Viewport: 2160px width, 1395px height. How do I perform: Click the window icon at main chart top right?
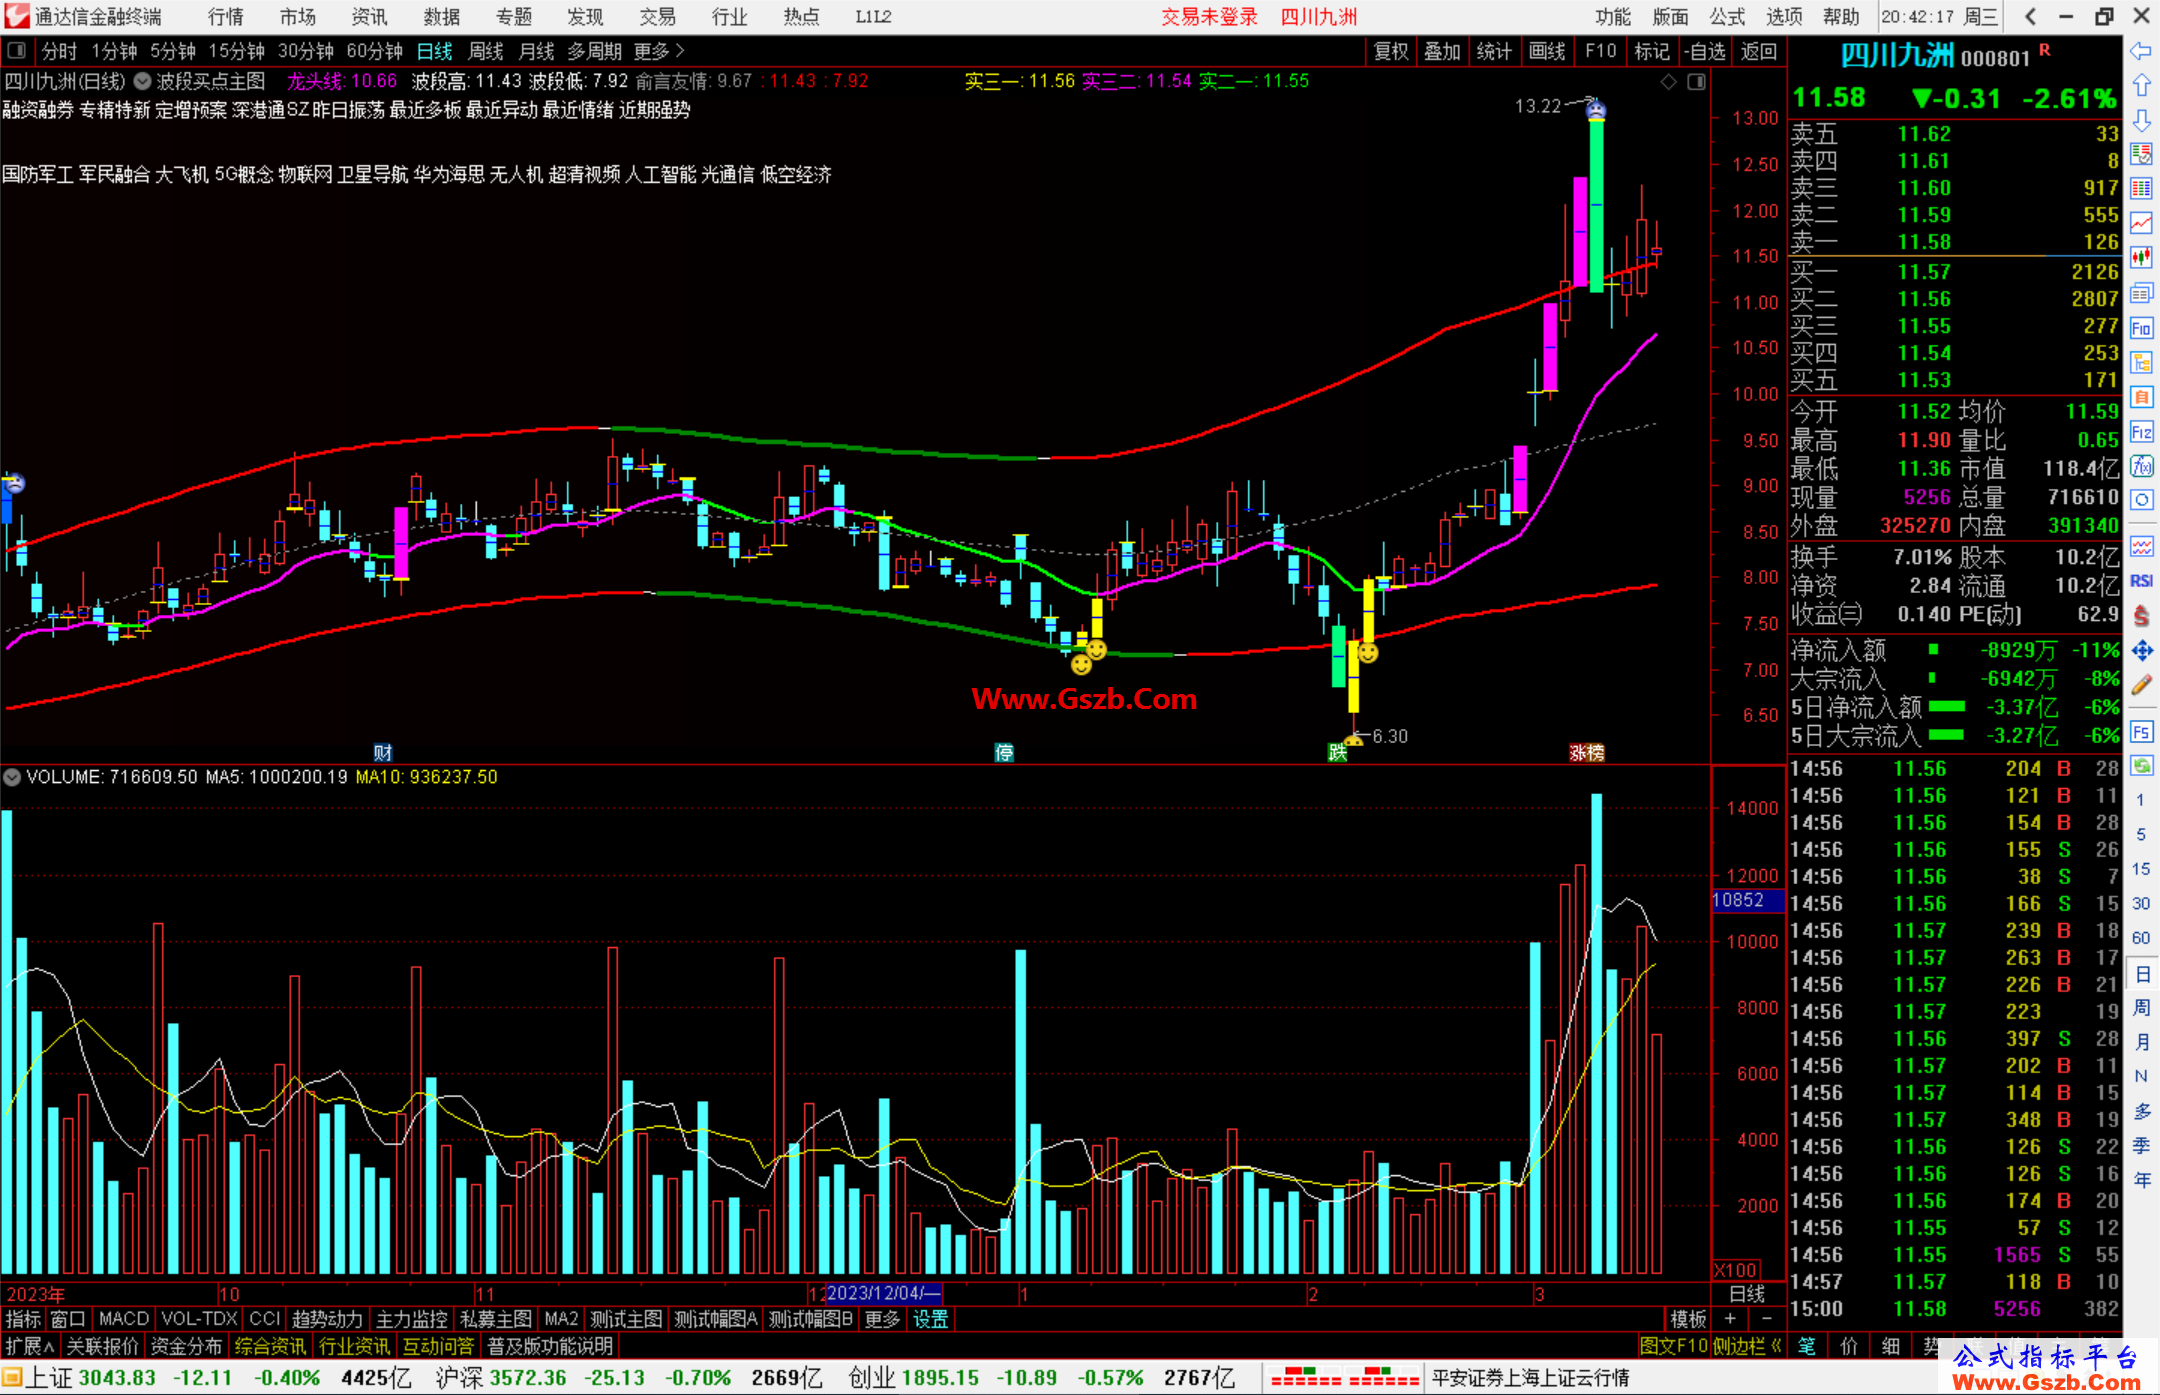coord(1696,82)
